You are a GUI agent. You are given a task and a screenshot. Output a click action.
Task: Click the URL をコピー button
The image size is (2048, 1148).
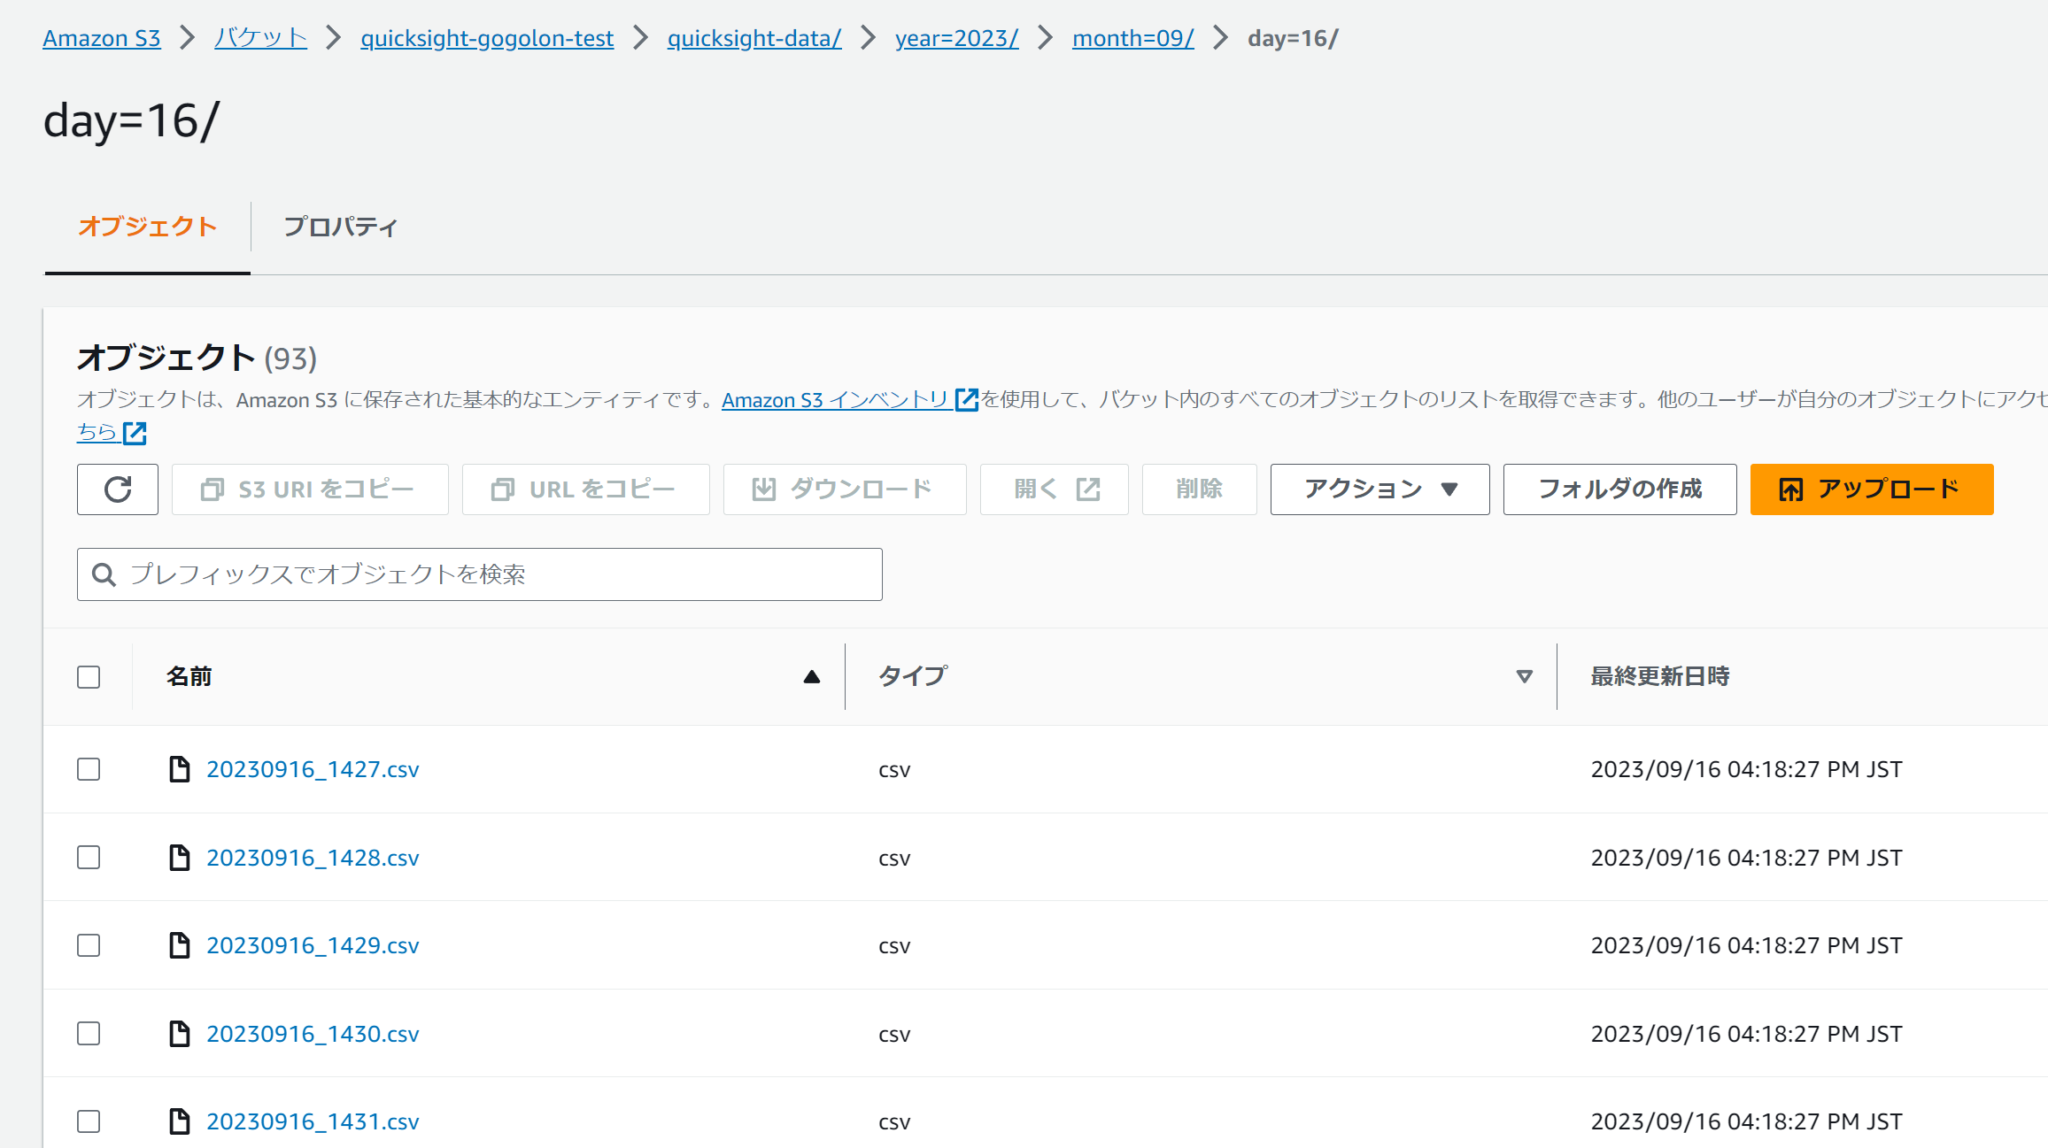click(x=585, y=489)
